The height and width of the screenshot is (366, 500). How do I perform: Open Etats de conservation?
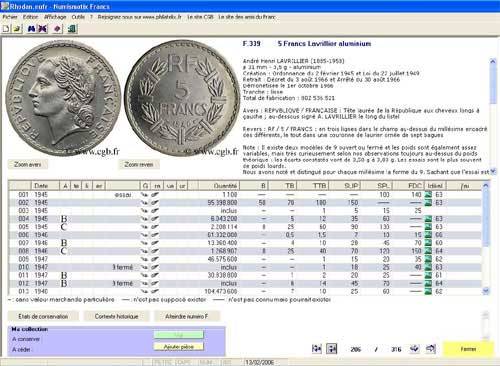pos(43,316)
